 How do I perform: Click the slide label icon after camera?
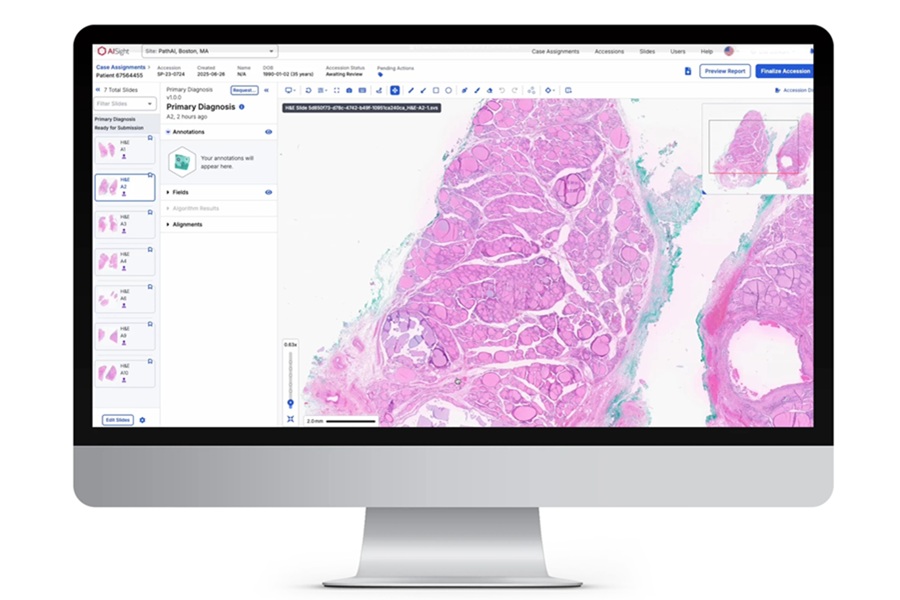coord(362,91)
